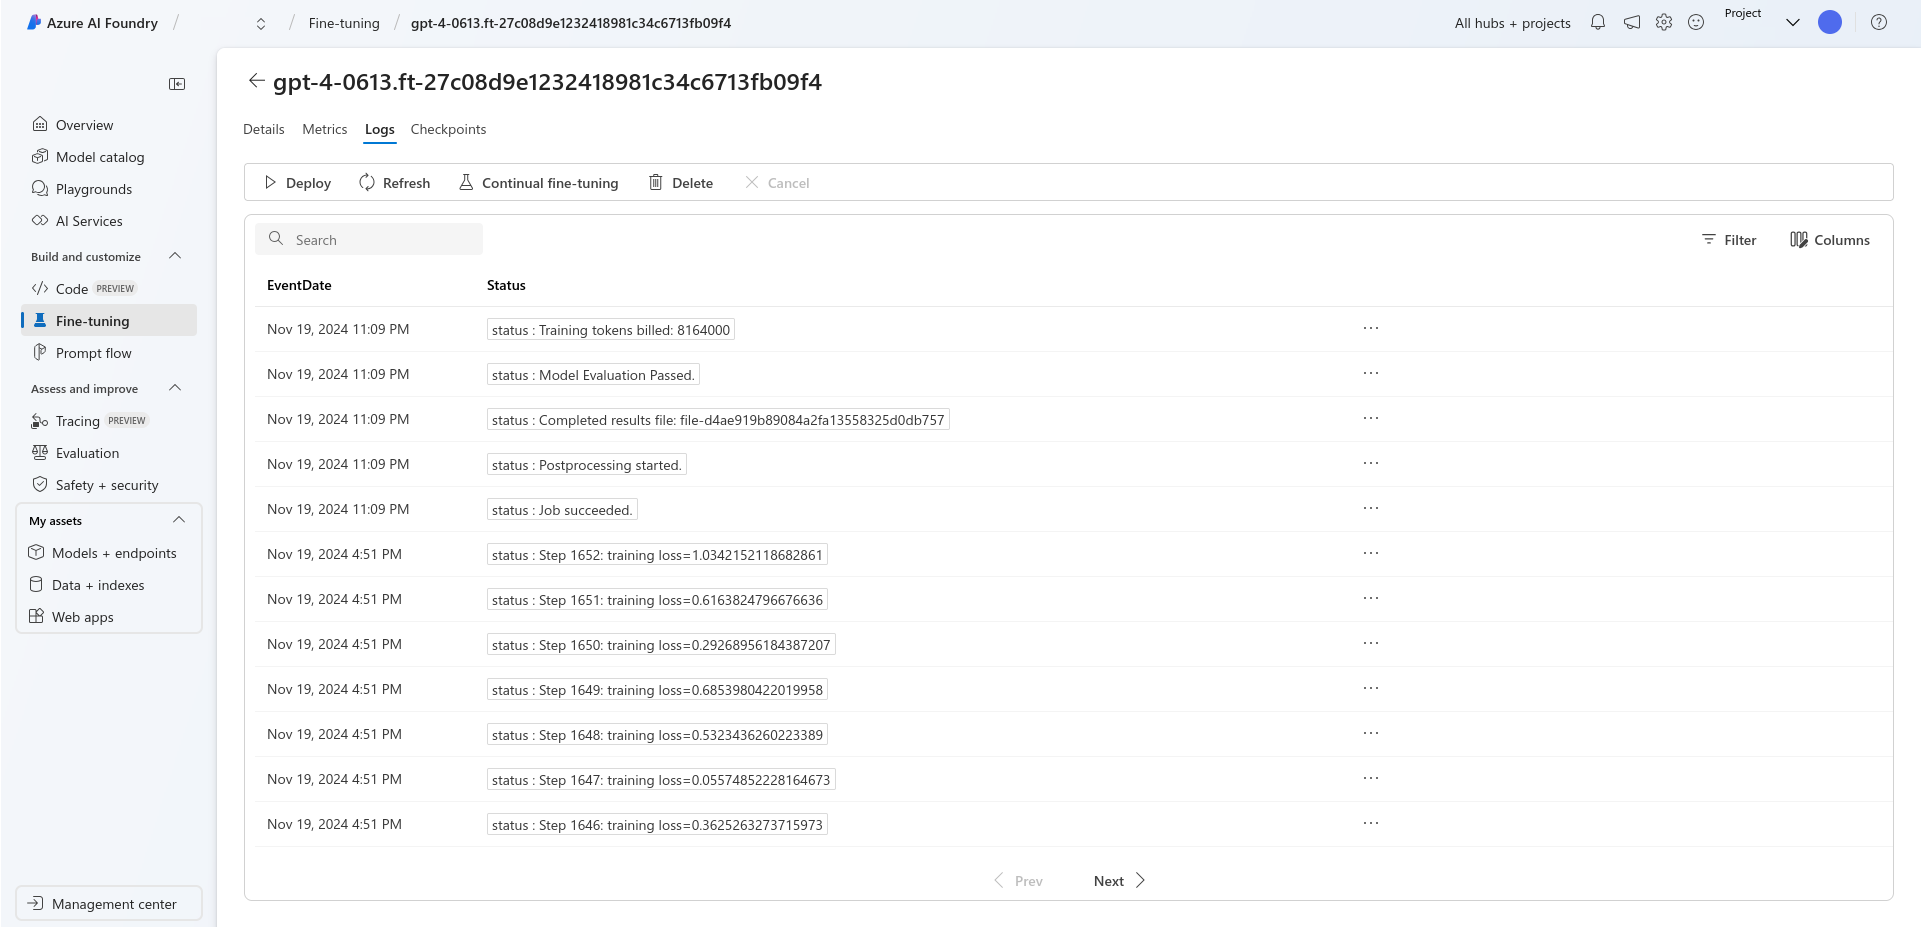
Task: Collapse the Build and customize section
Action: point(175,256)
